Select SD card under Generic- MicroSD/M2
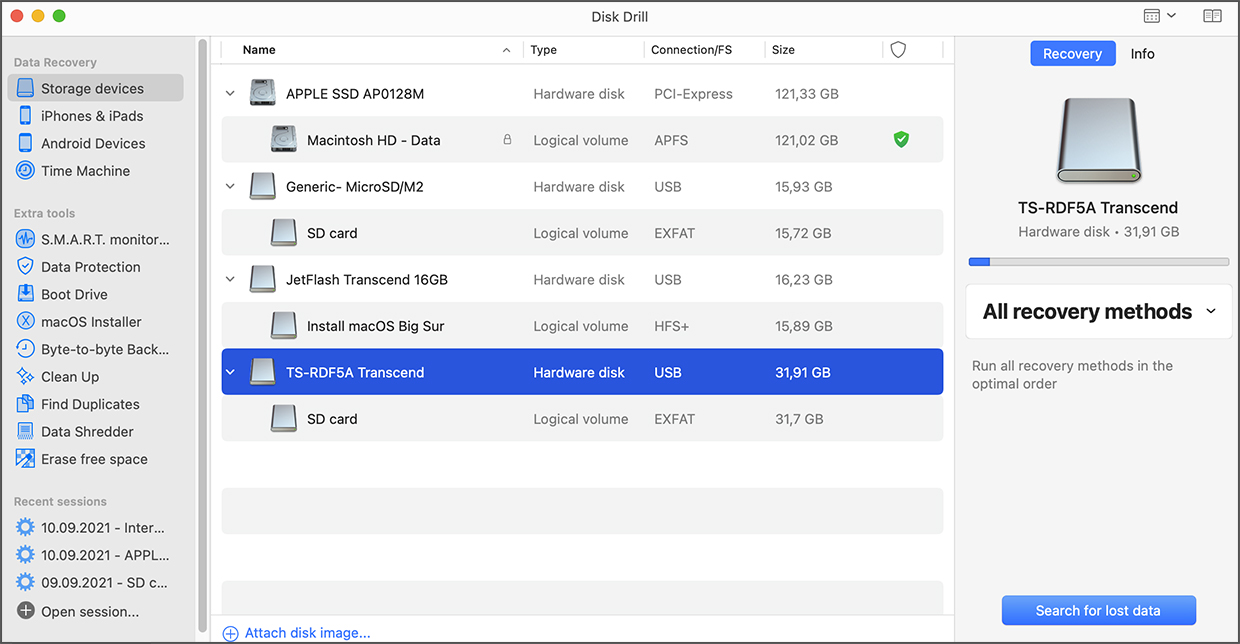Screen dimensions: 1240x644 coord(582,233)
